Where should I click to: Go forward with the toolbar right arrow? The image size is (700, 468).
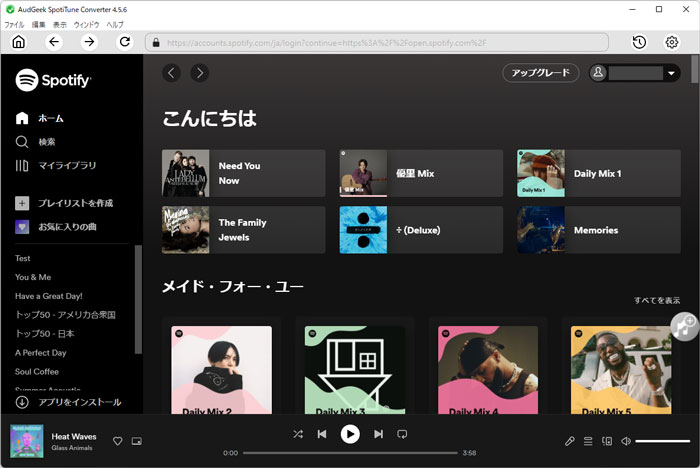(89, 42)
